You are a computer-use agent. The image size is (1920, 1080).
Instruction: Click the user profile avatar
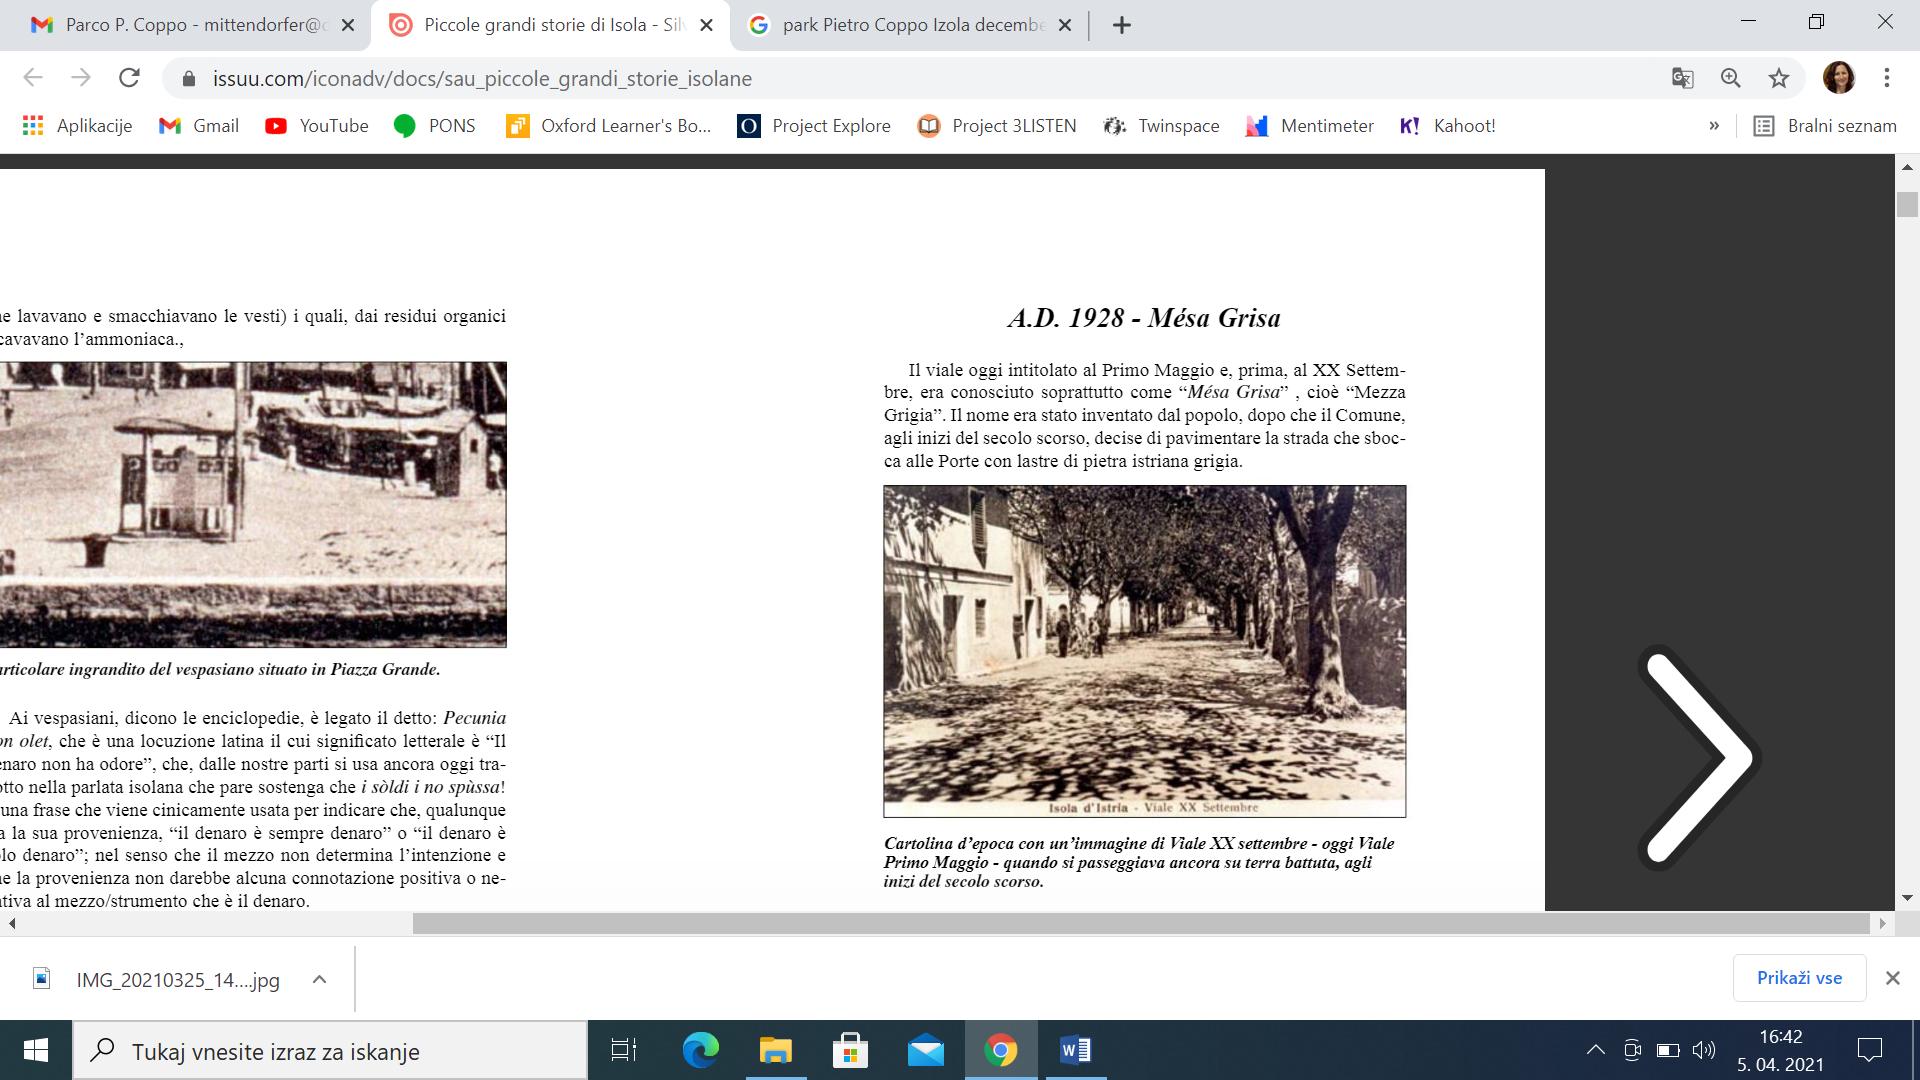(1838, 78)
